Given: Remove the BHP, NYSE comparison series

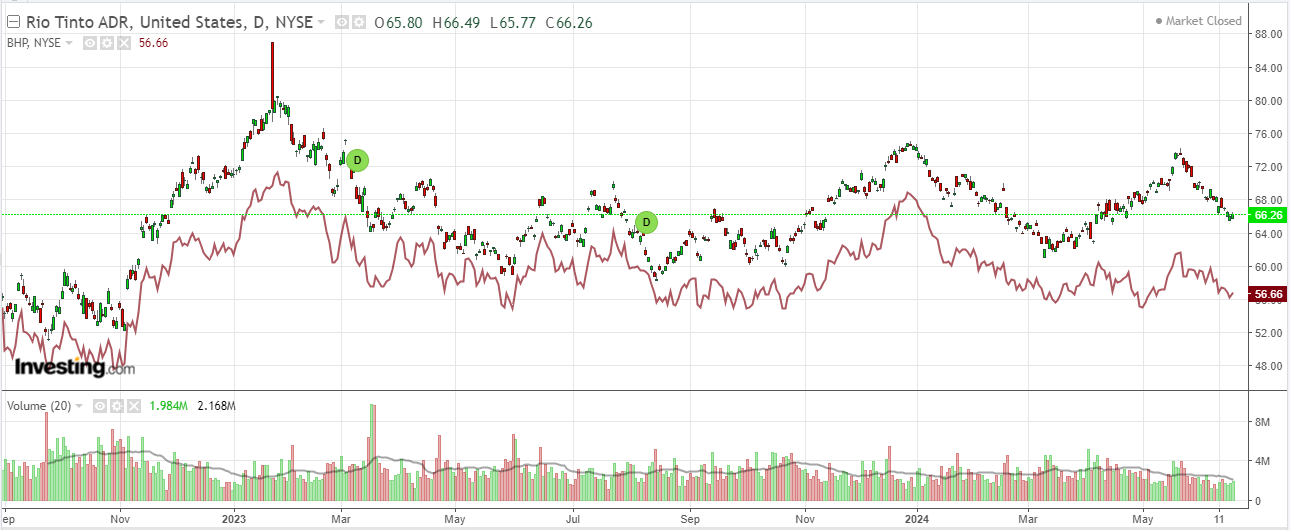Looking at the screenshot, I should 123,42.
